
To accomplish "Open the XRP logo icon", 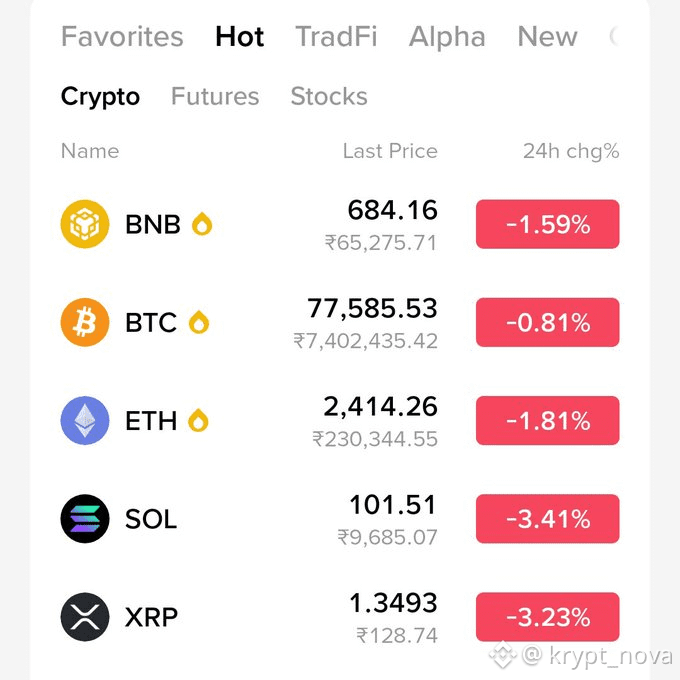I will [x=85, y=617].
